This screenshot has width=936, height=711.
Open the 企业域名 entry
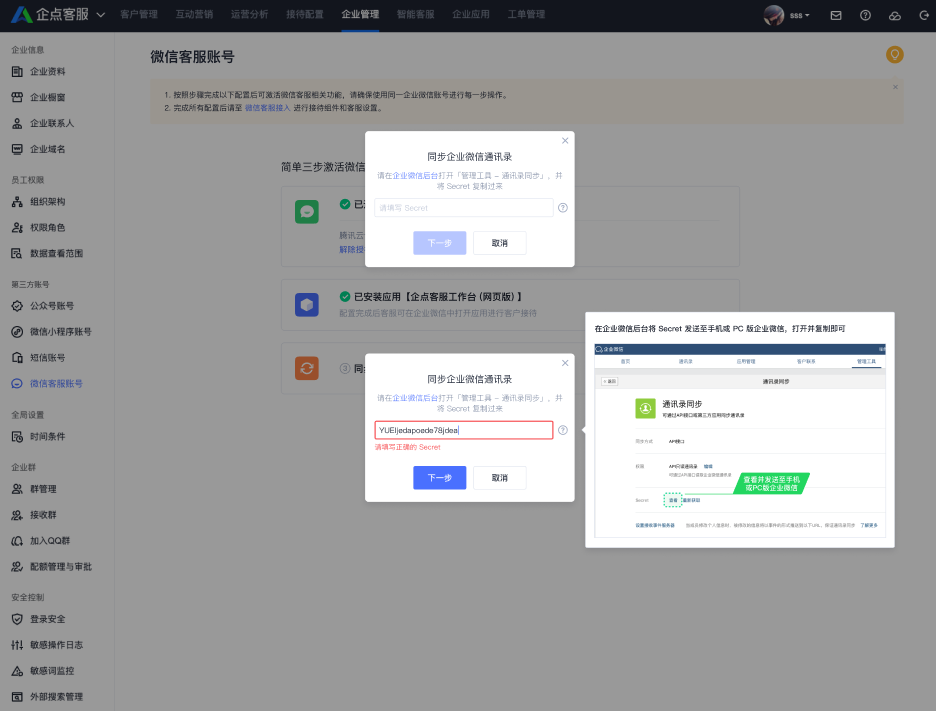click(x=48, y=149)
